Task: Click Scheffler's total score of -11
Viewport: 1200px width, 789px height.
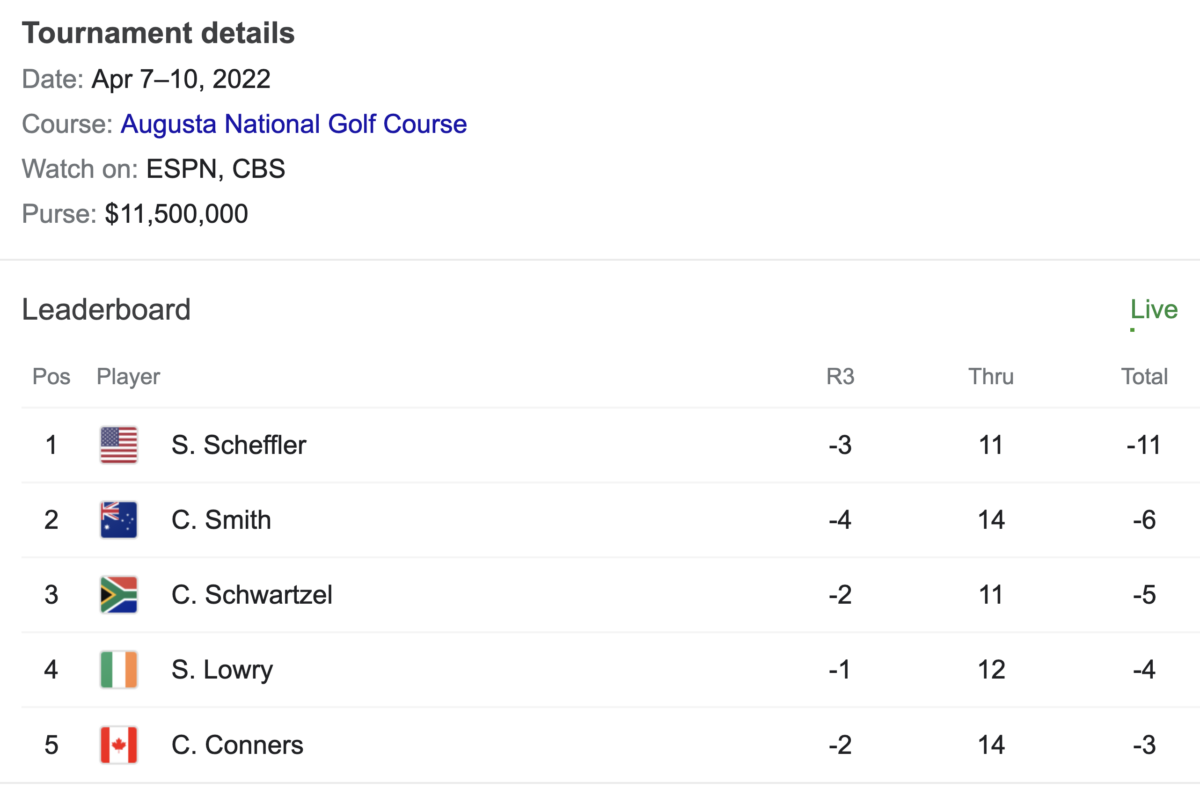Action: [1144, 445]
